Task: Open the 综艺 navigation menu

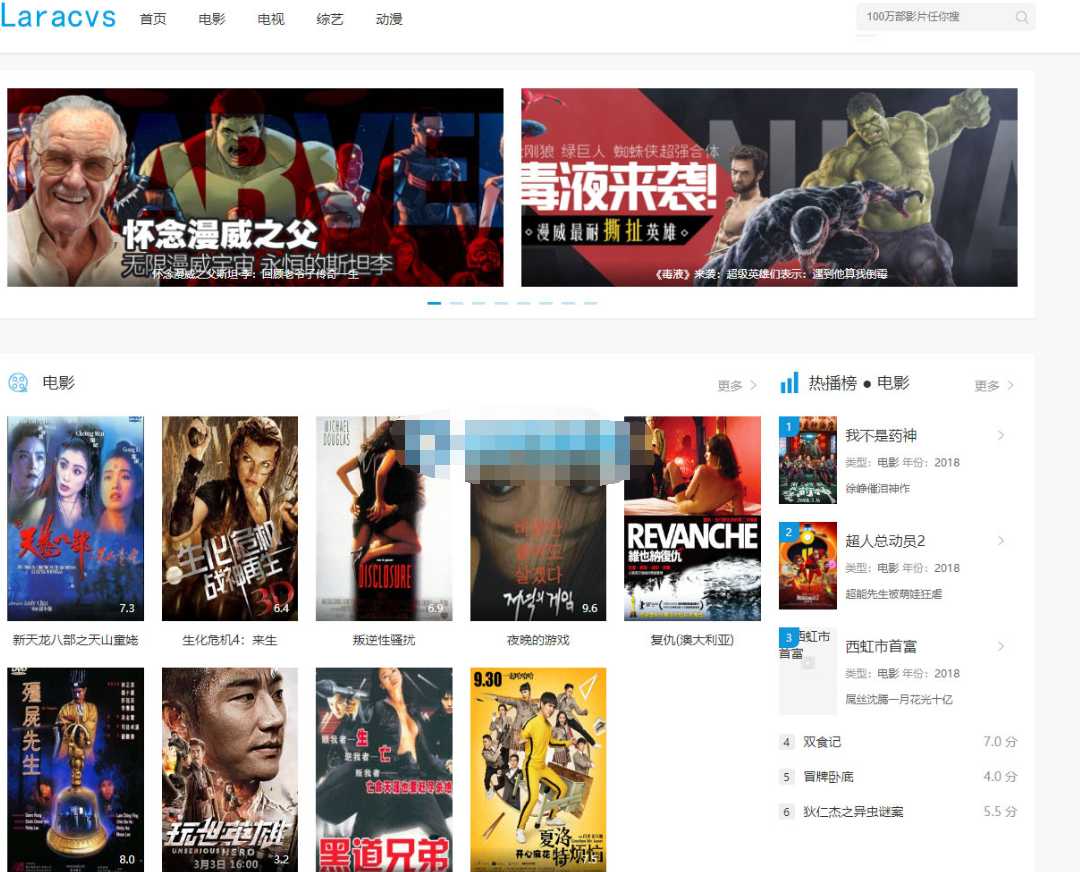Action: pos(330,19)
